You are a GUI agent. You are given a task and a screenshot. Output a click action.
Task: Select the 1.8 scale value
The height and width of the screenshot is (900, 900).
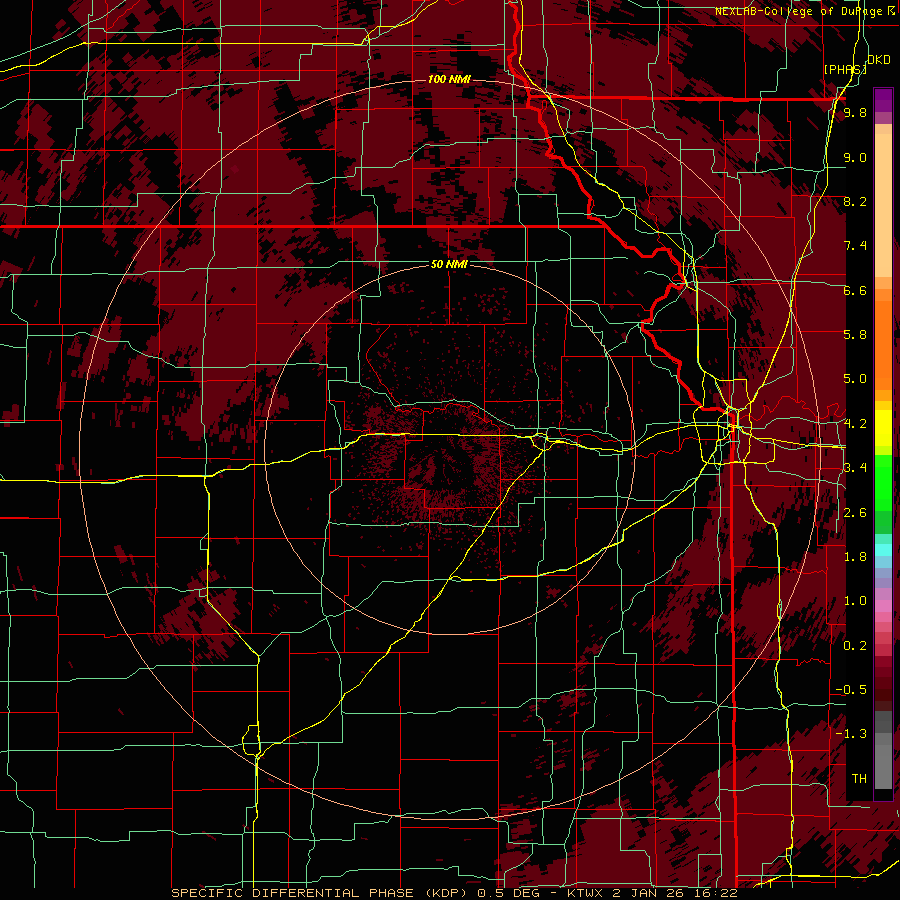[855, 557]
